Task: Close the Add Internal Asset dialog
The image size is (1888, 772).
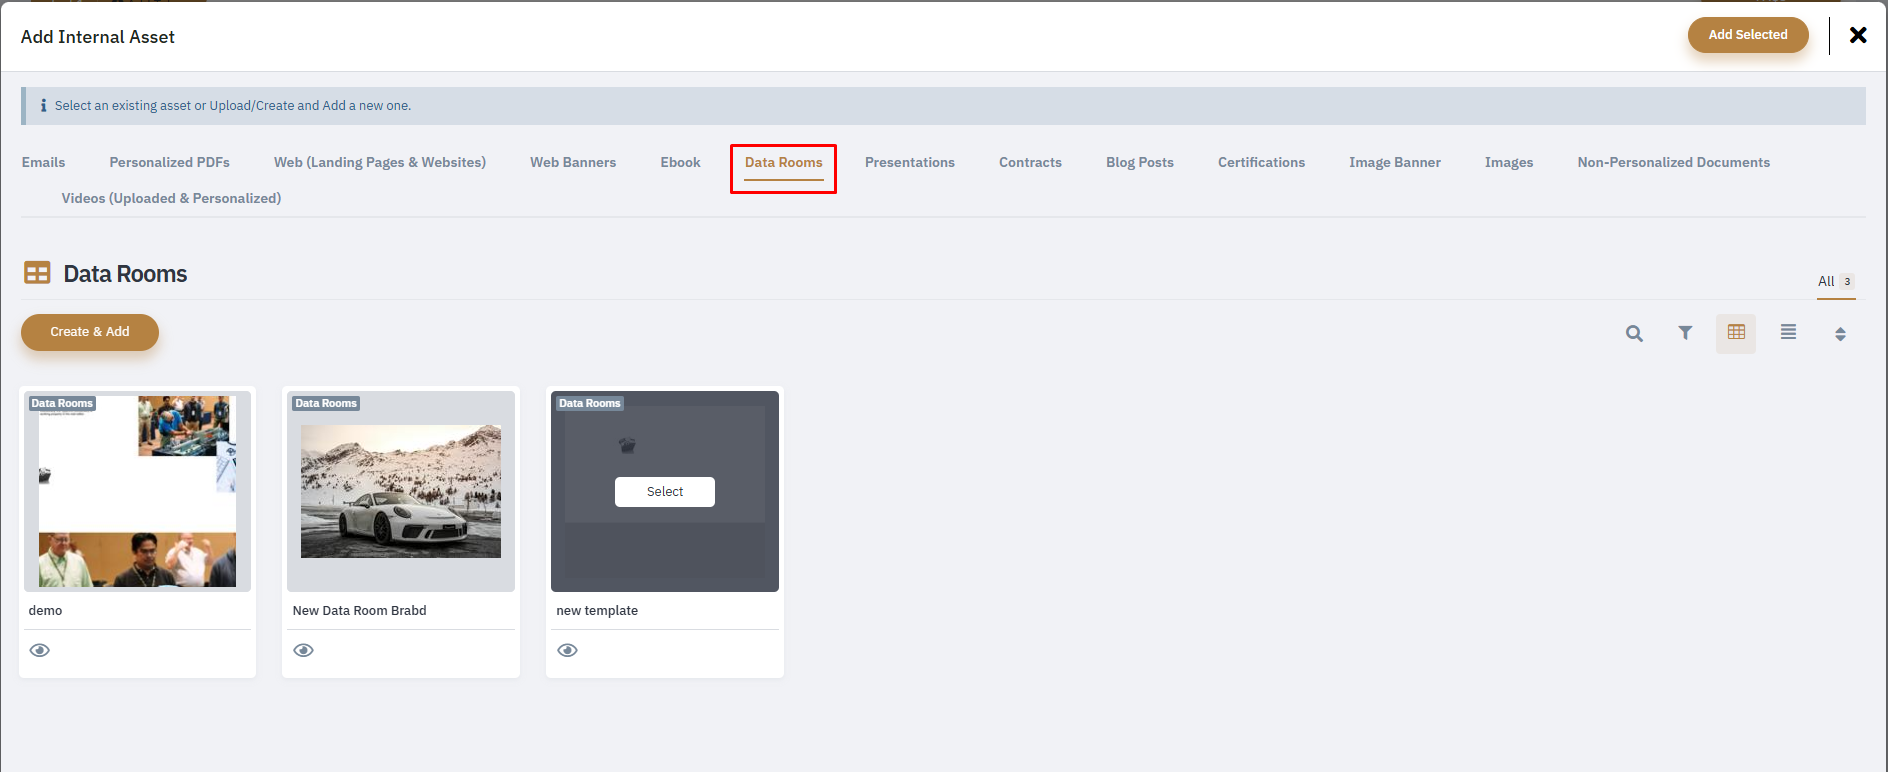Action: 1858,36
